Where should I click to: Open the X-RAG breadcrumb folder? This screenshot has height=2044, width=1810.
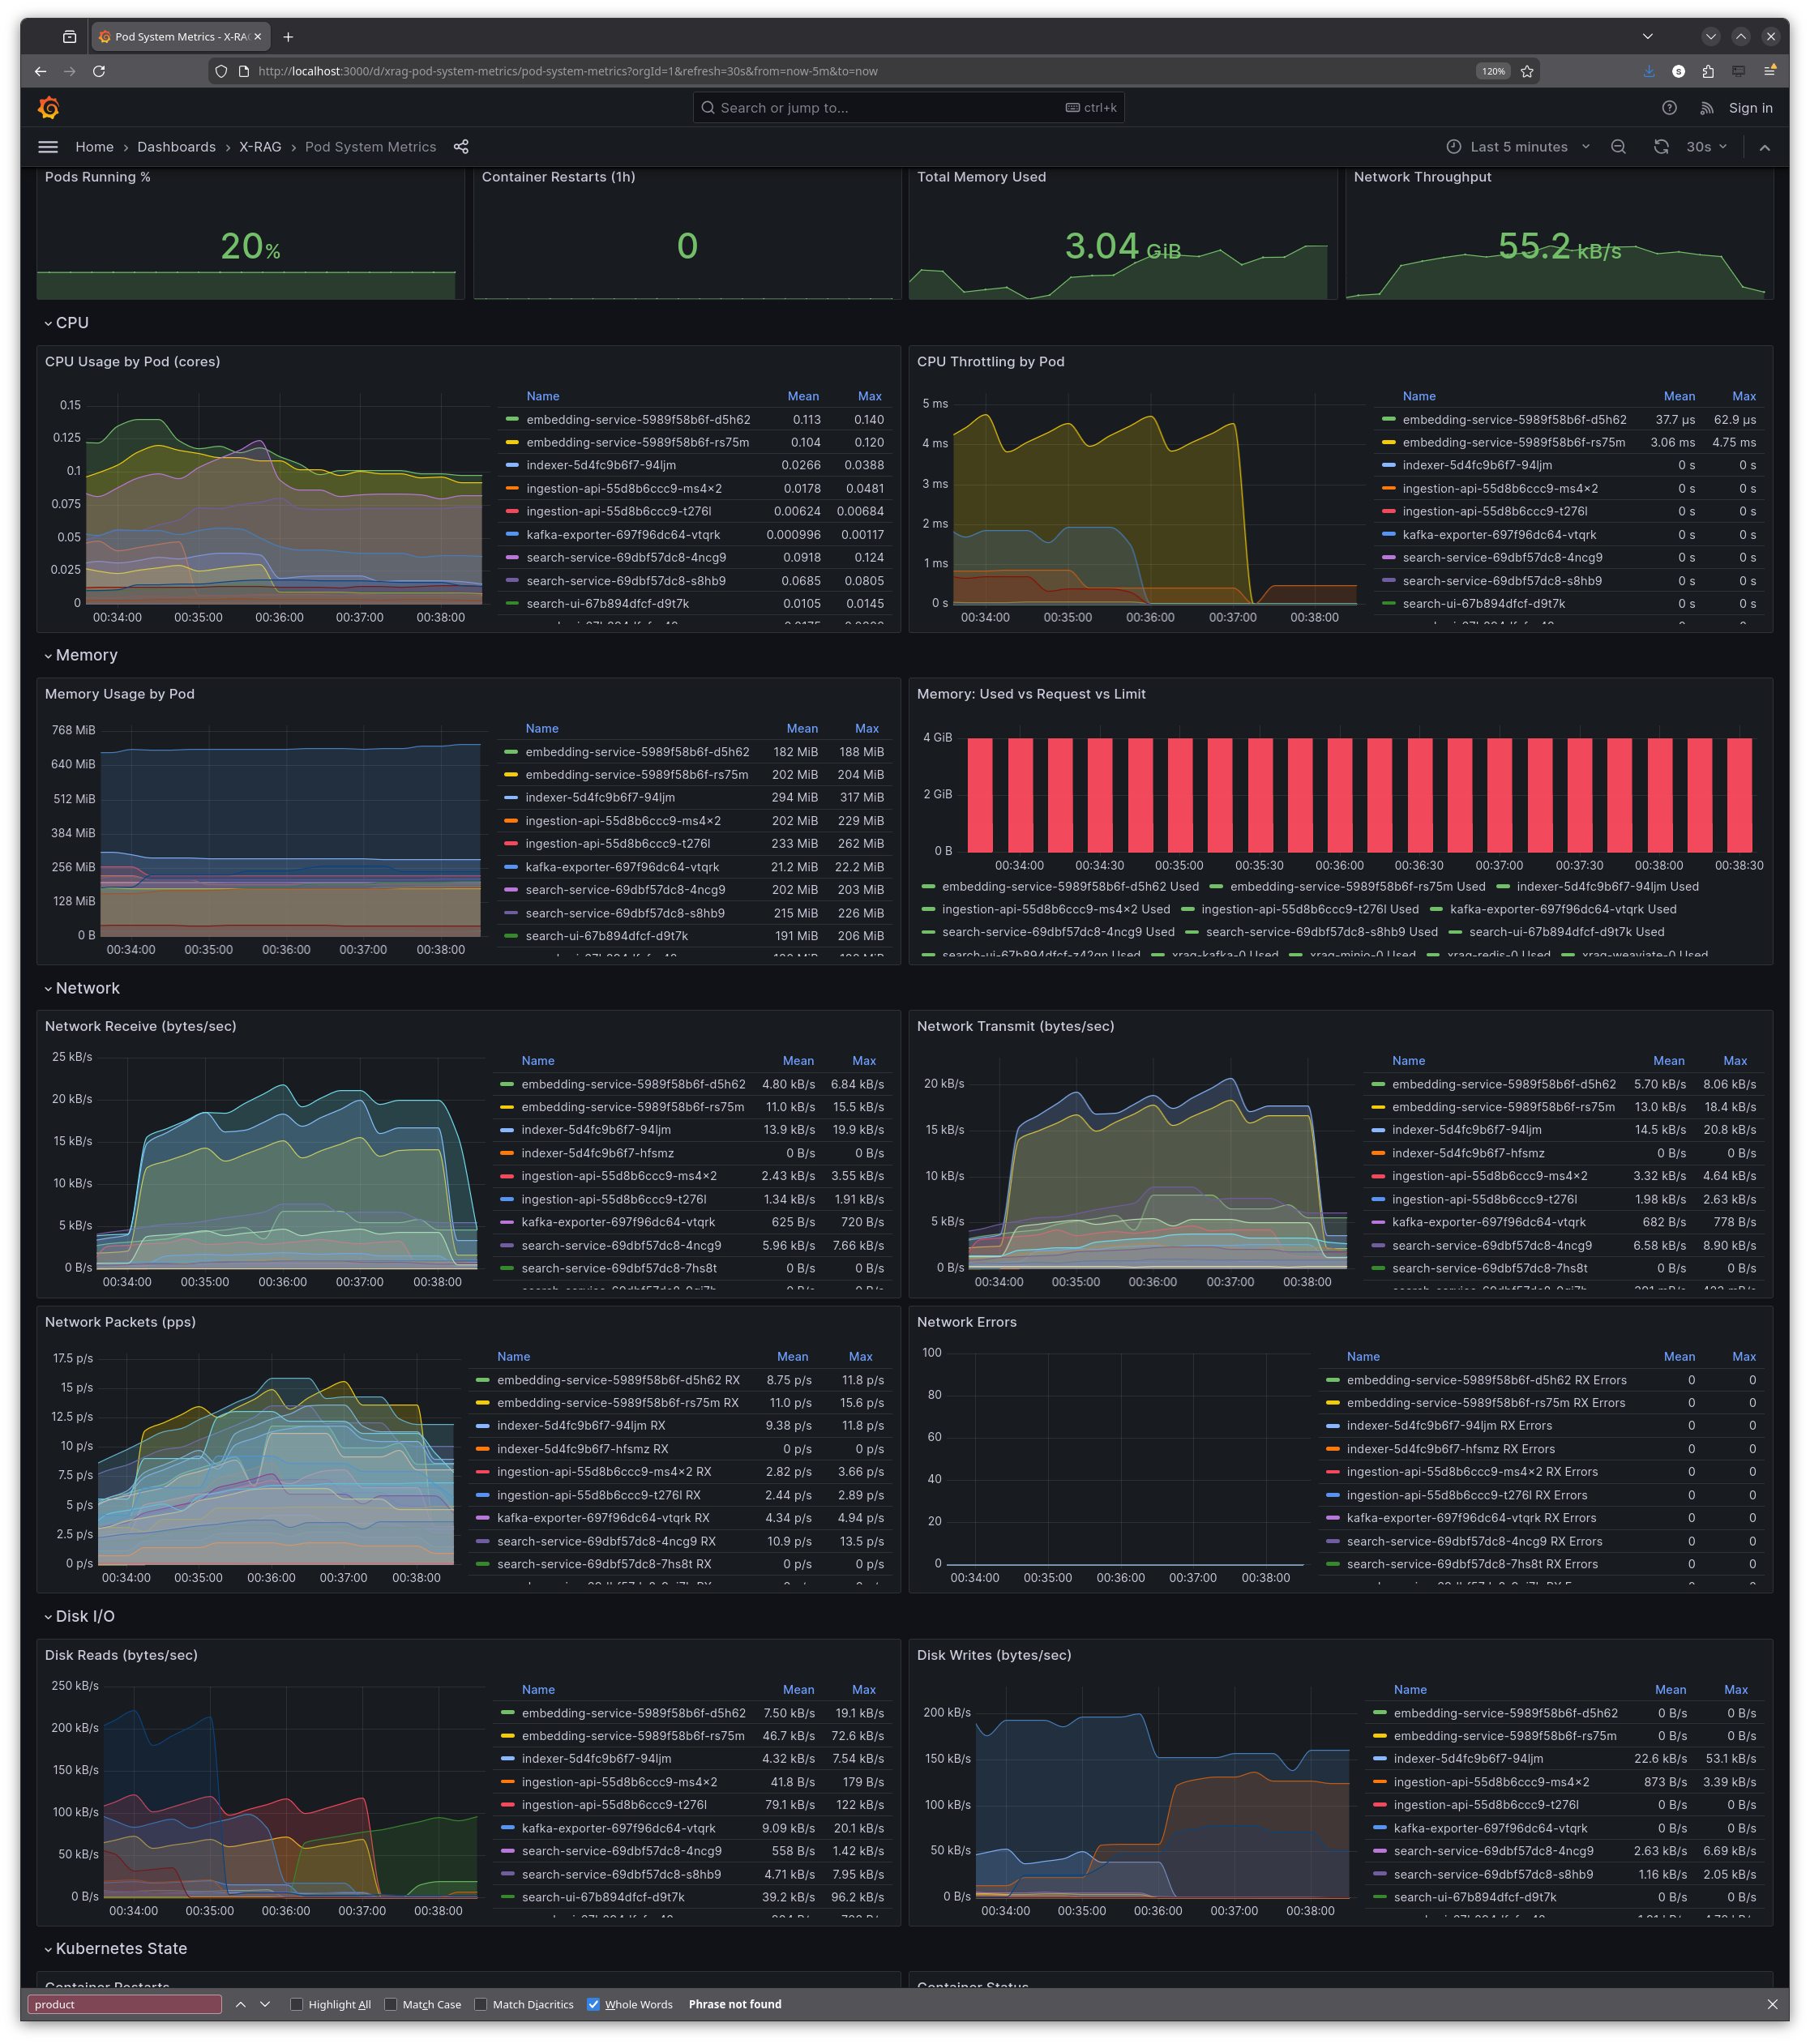[x=260, y=147]
